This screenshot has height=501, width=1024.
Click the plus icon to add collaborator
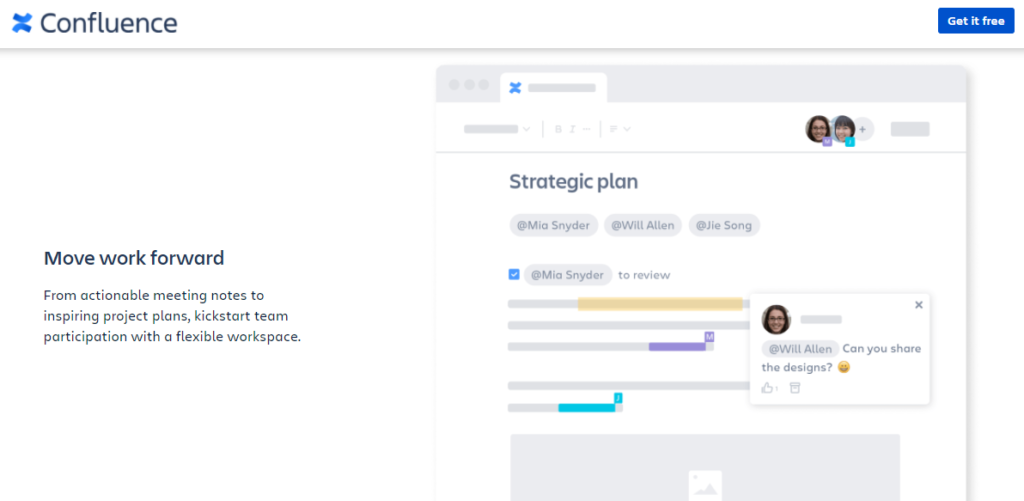click(x=862, y=129)
